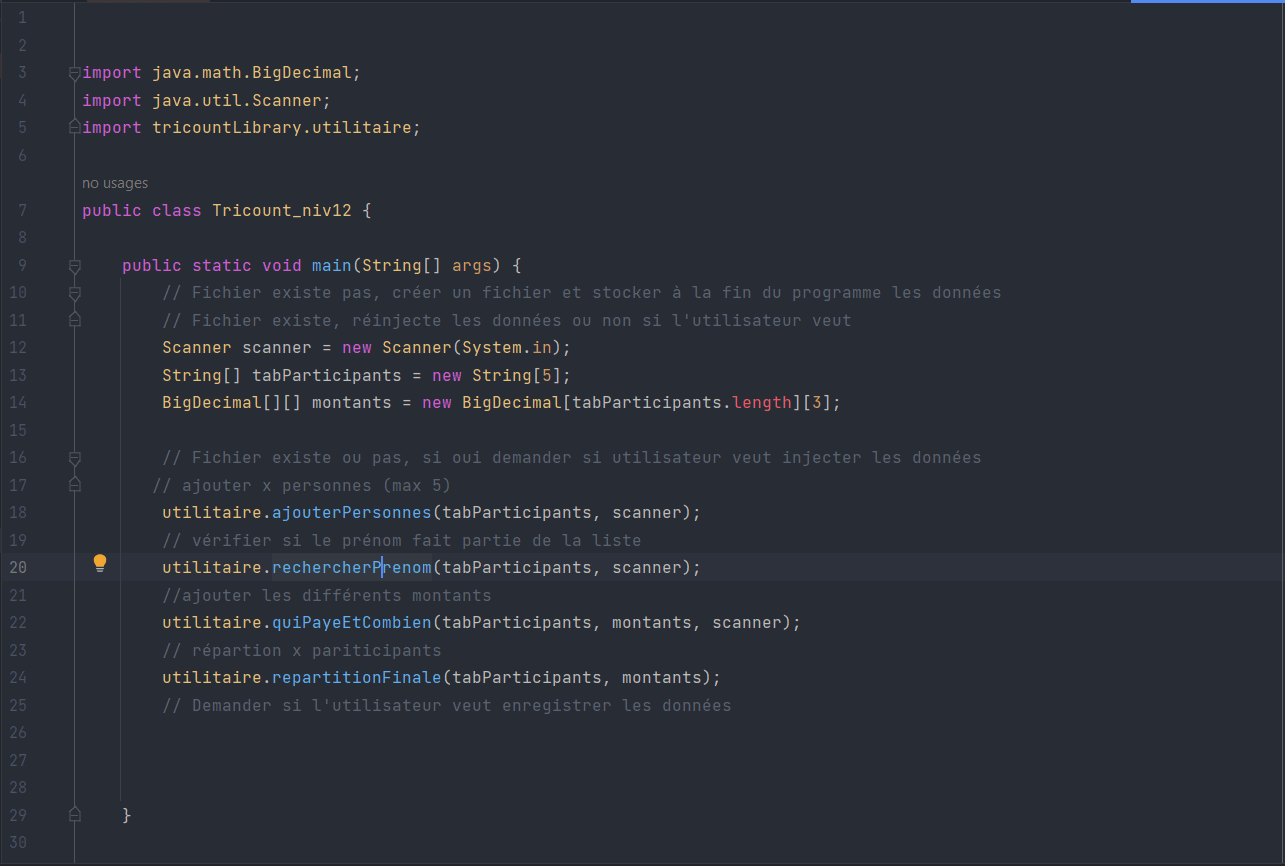Click BigDecimal in the first import statement
Viewport: 1285px width, 866px height.
point(301,73)
